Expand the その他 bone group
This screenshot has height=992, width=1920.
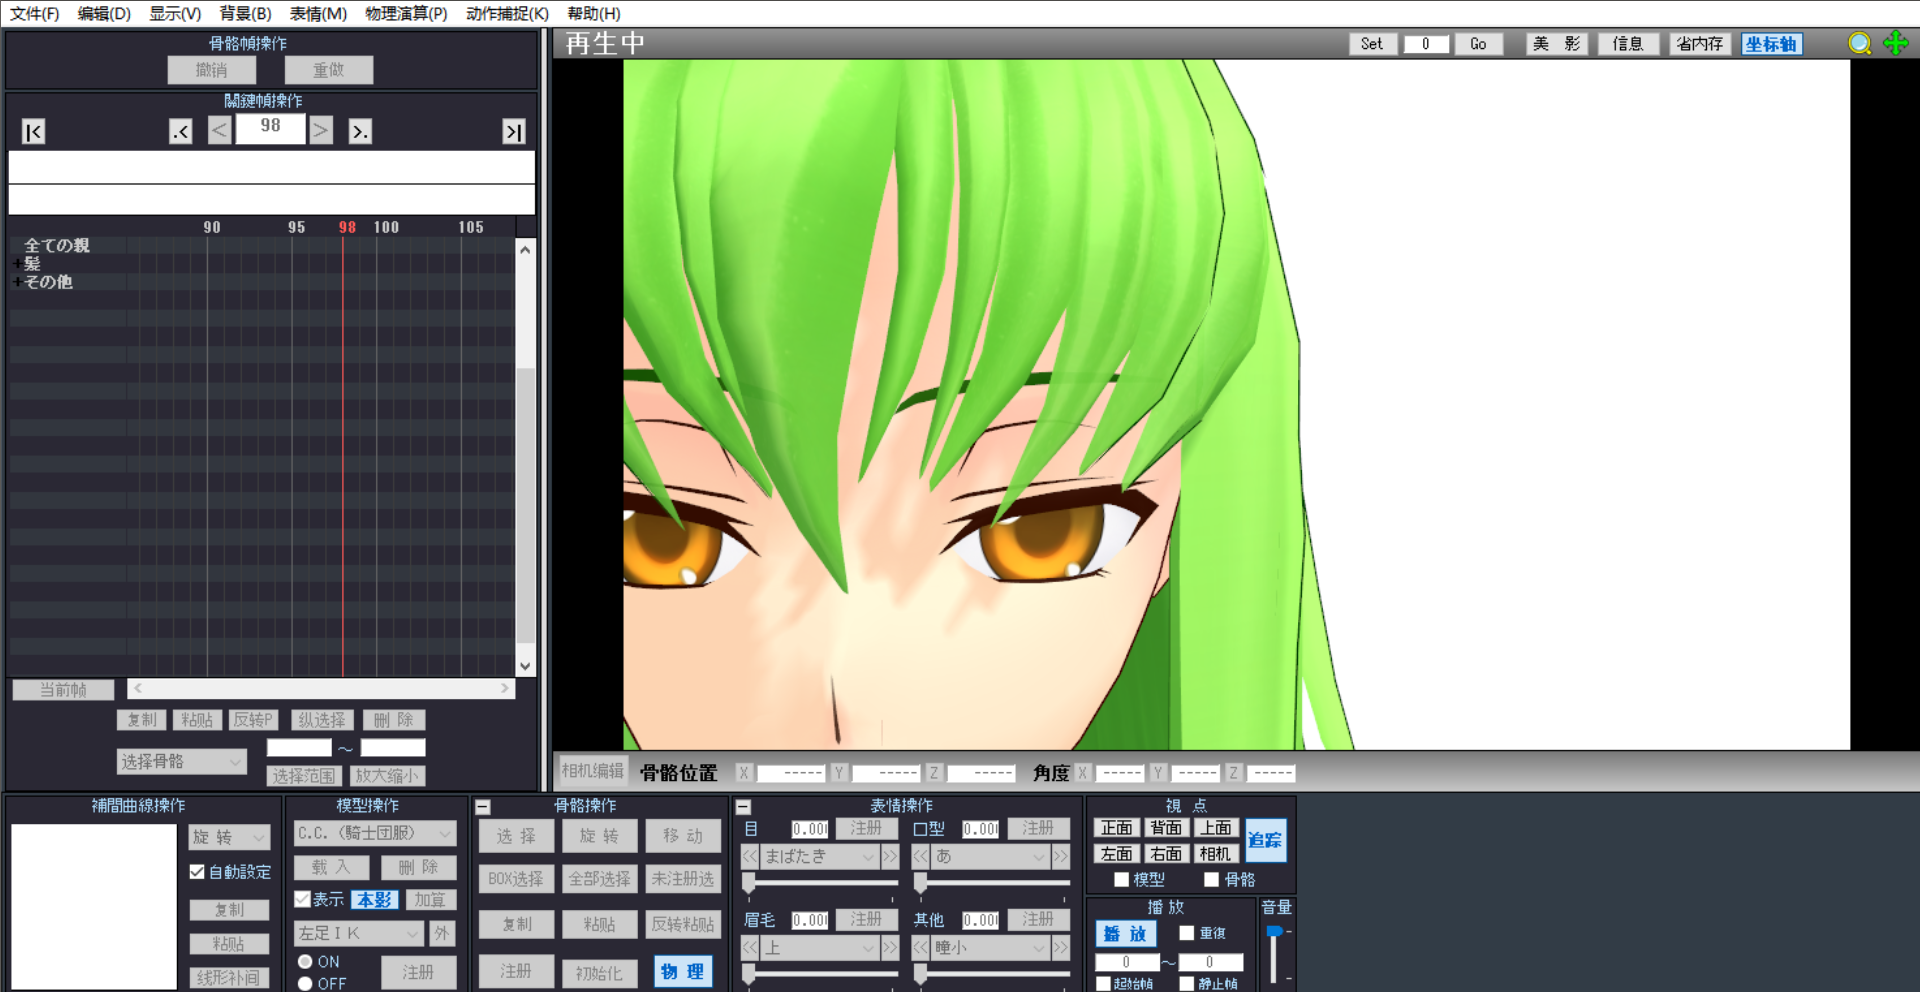(16, 281)
